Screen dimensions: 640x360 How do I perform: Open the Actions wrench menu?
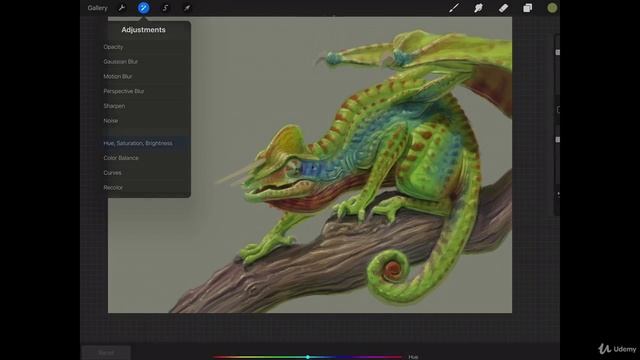122,8
